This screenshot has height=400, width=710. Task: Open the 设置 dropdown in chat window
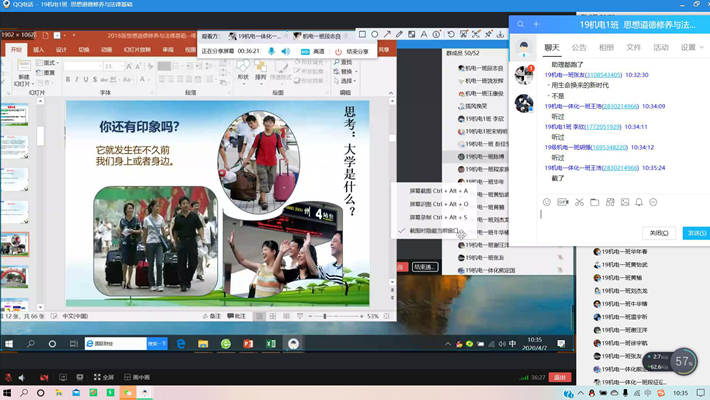pyautogui.click(x=691, y=47)
